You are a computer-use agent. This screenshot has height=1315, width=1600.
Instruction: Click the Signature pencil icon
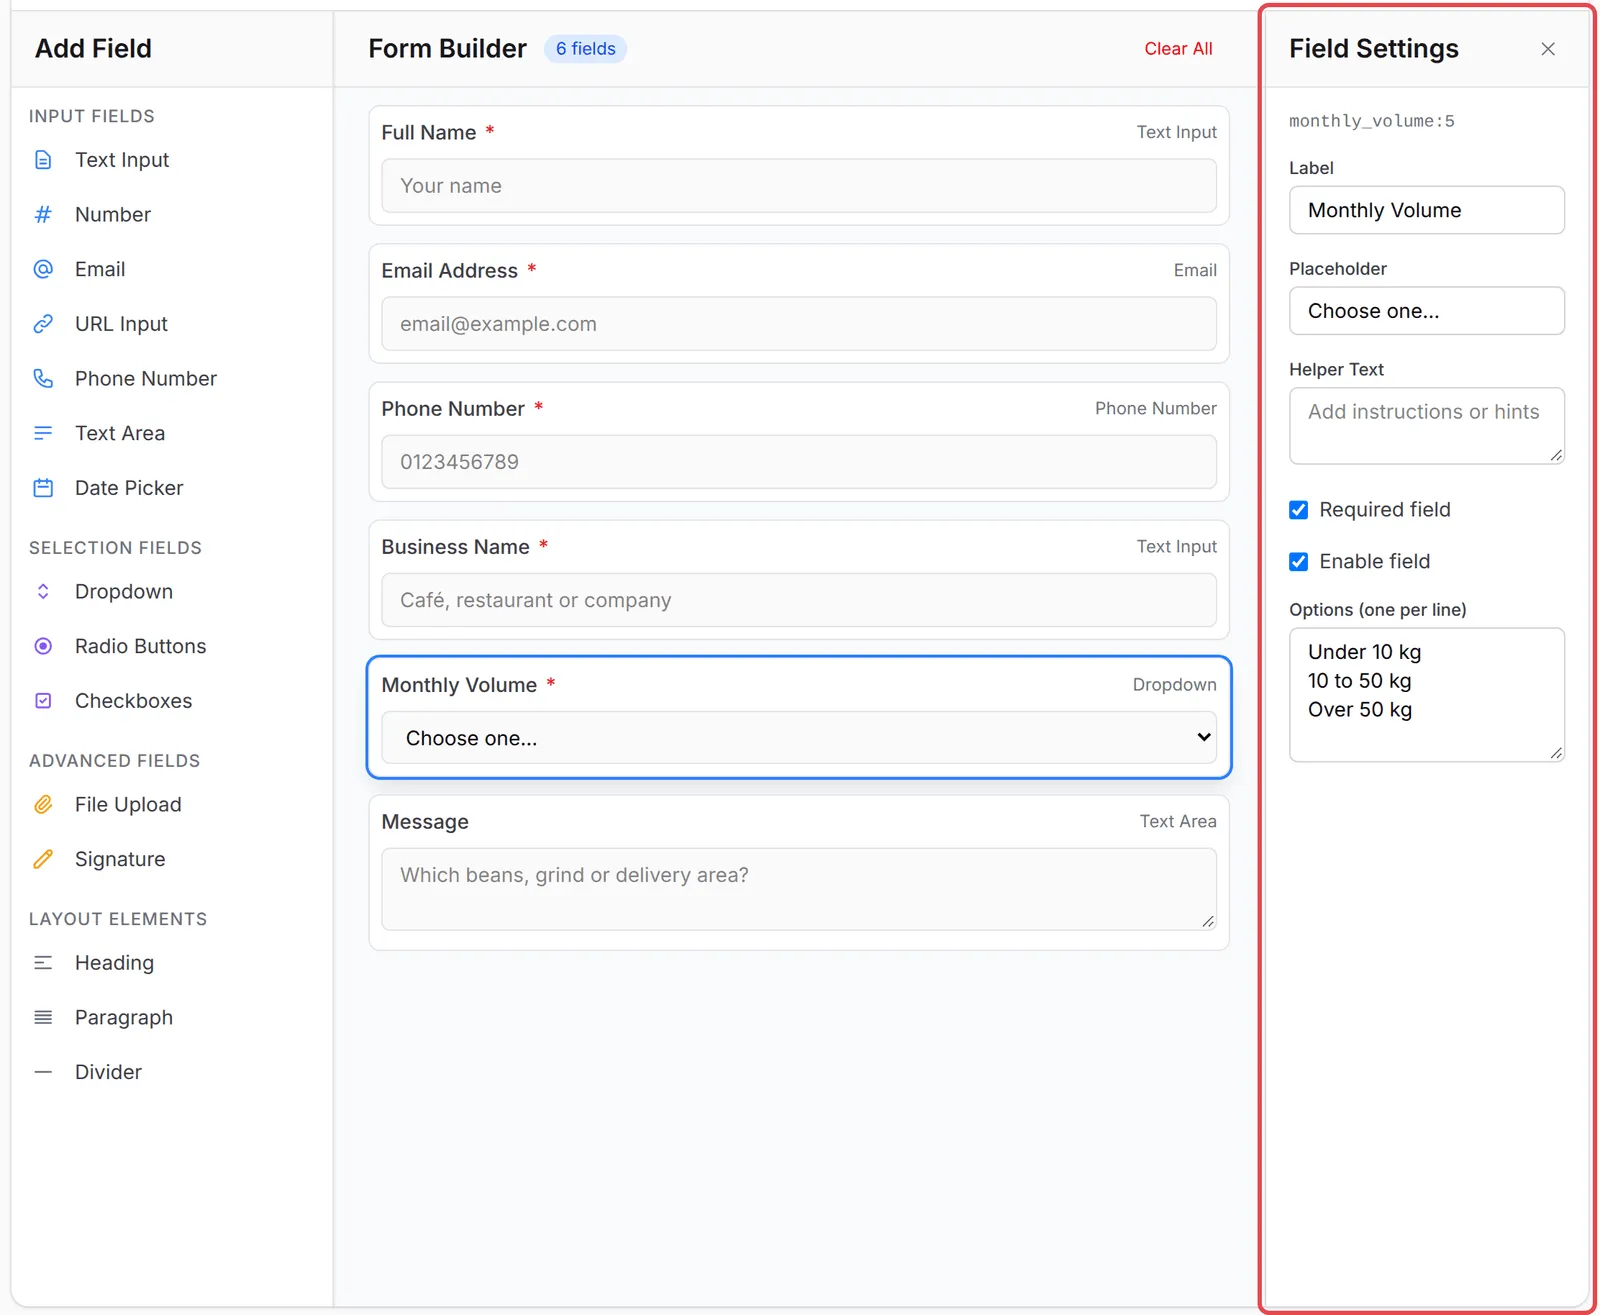(x=43, y=859)
